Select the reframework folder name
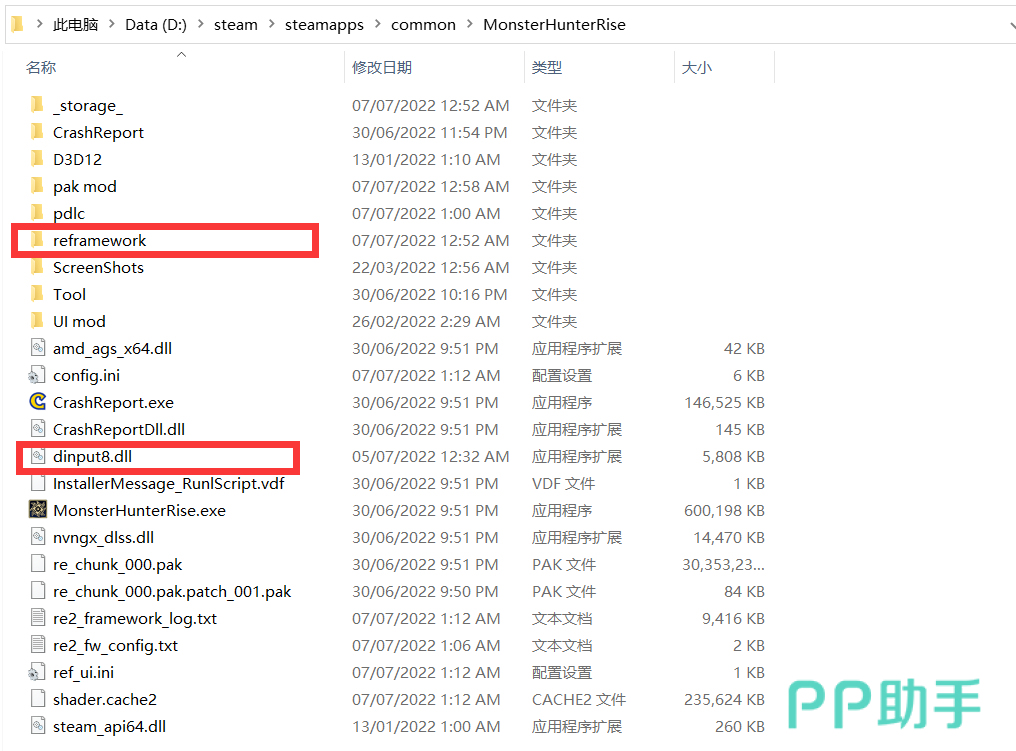 tap(100, 240)
